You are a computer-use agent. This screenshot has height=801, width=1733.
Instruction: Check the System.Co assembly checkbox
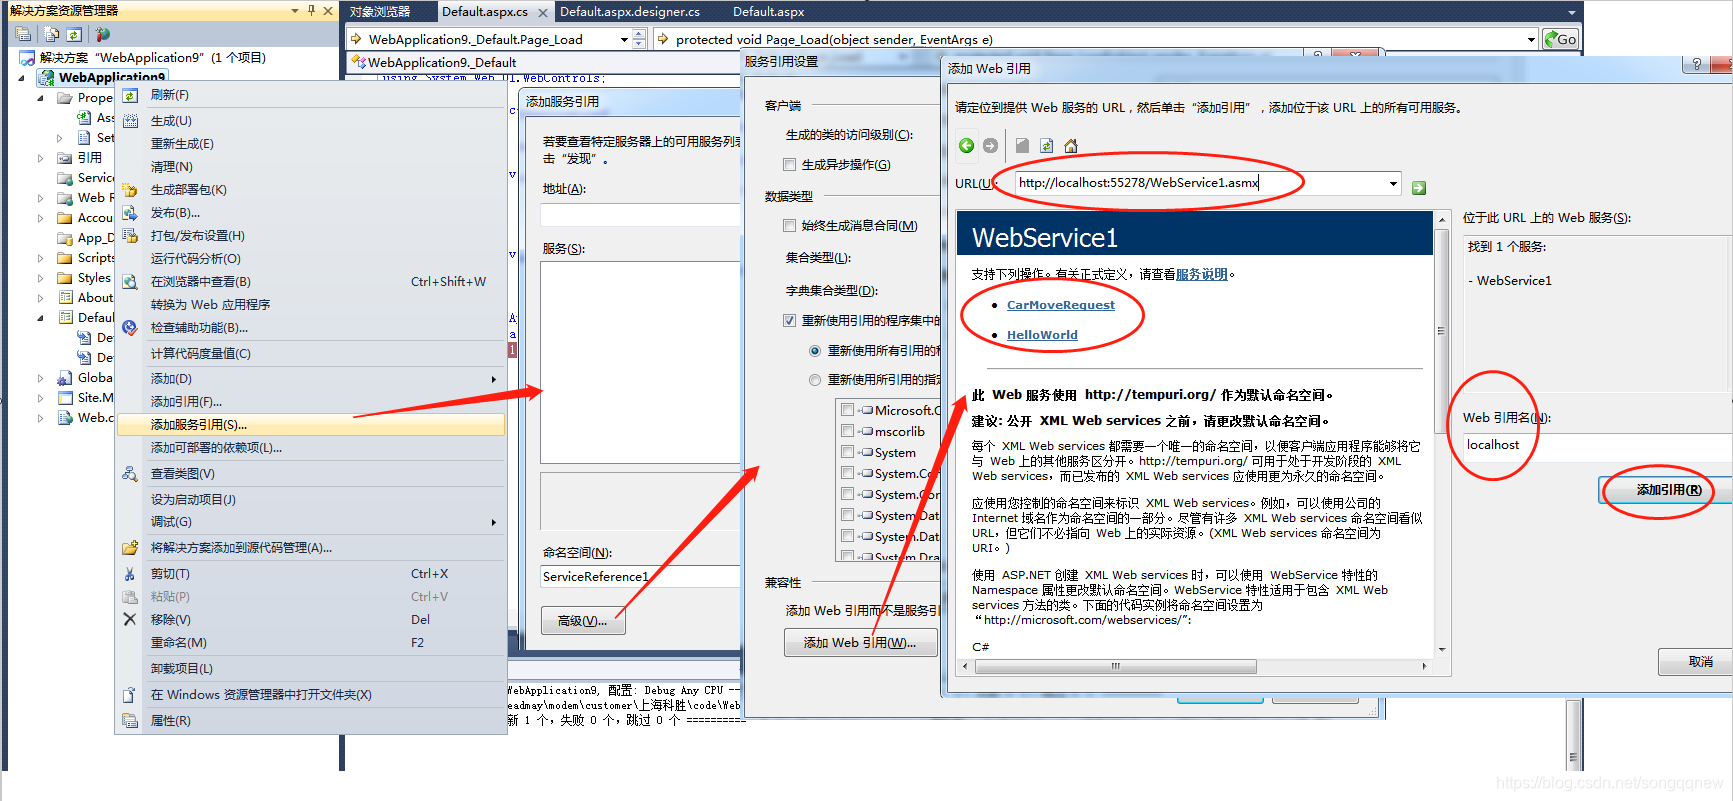(x=848, y=473)
